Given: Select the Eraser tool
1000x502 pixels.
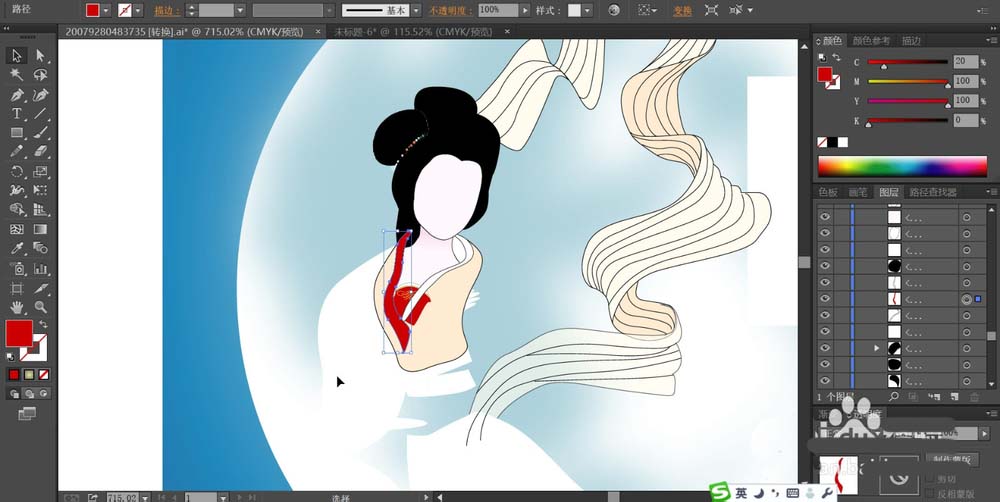Looking at the screenshot, I should [x=40, y=152].
